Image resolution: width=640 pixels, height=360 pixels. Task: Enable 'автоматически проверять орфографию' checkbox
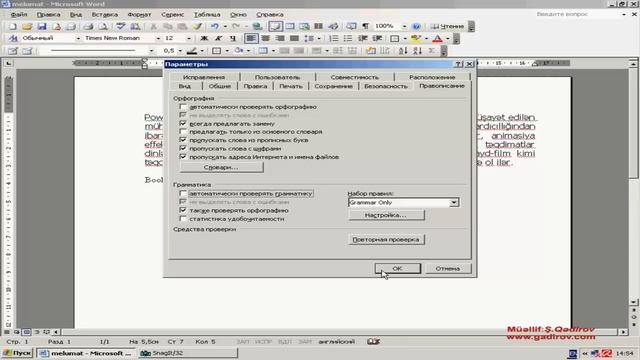[183, 107]
